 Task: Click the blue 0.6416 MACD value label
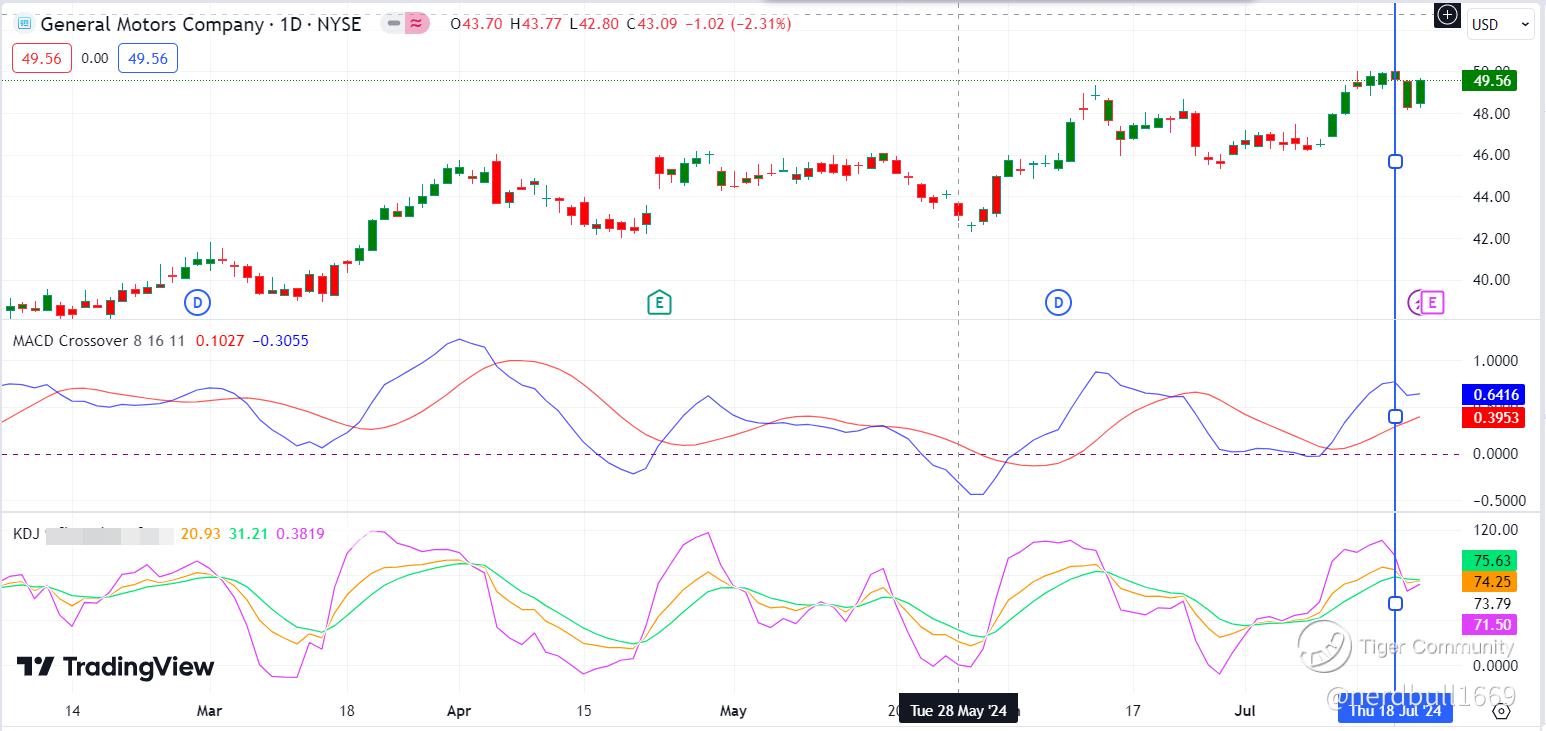pyautogui.click(x=1492, y=395)
